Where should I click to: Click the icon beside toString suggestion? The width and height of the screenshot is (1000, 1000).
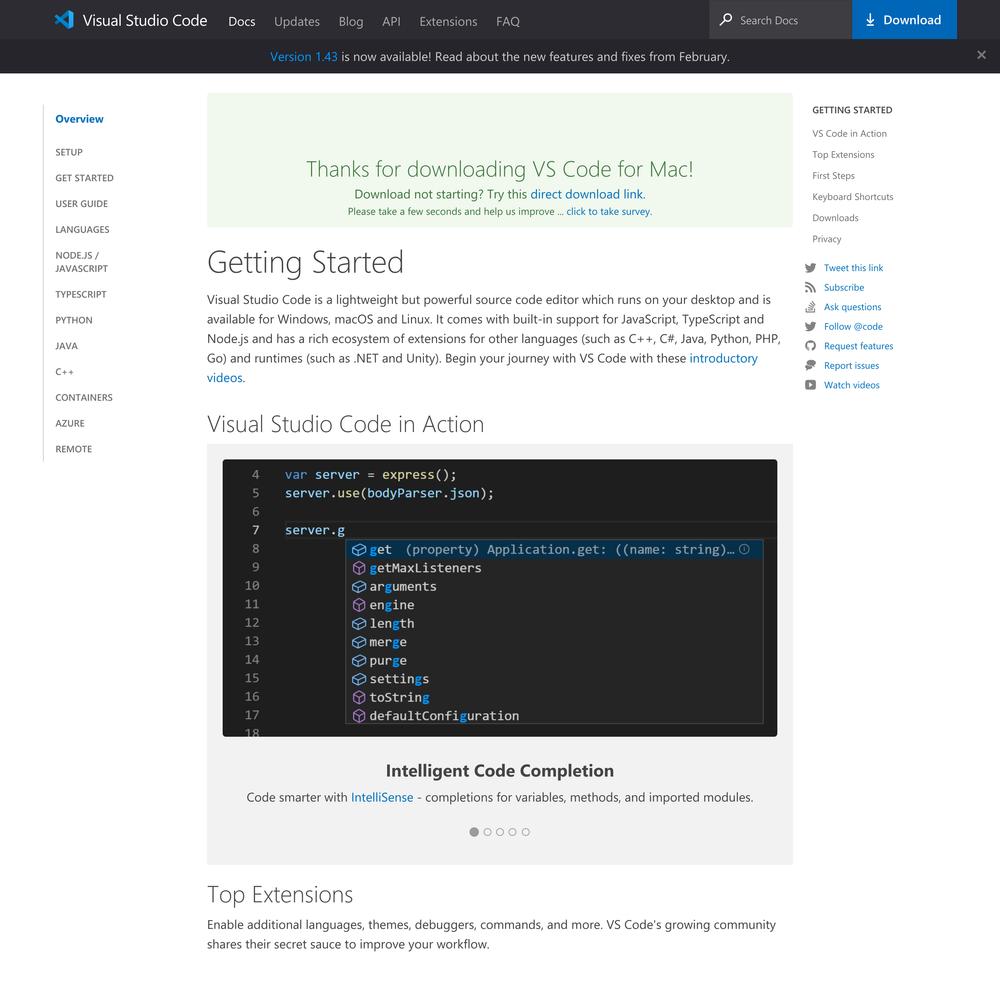[x=359, y=698]
